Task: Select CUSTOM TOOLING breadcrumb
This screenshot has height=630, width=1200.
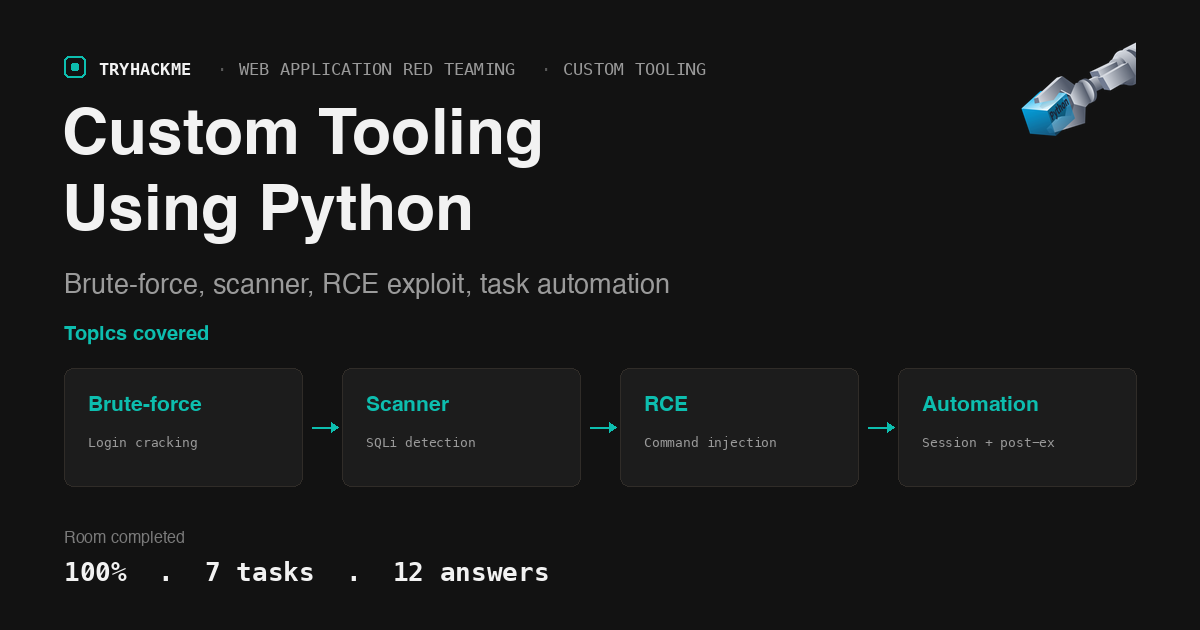Action: tap(634, 69)
